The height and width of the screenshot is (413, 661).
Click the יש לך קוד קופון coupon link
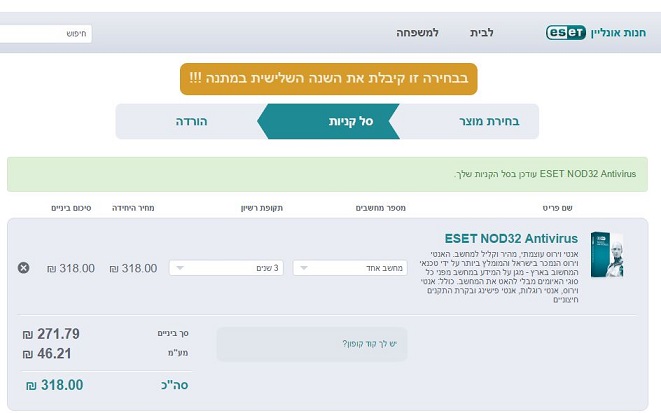click(370, 344)
